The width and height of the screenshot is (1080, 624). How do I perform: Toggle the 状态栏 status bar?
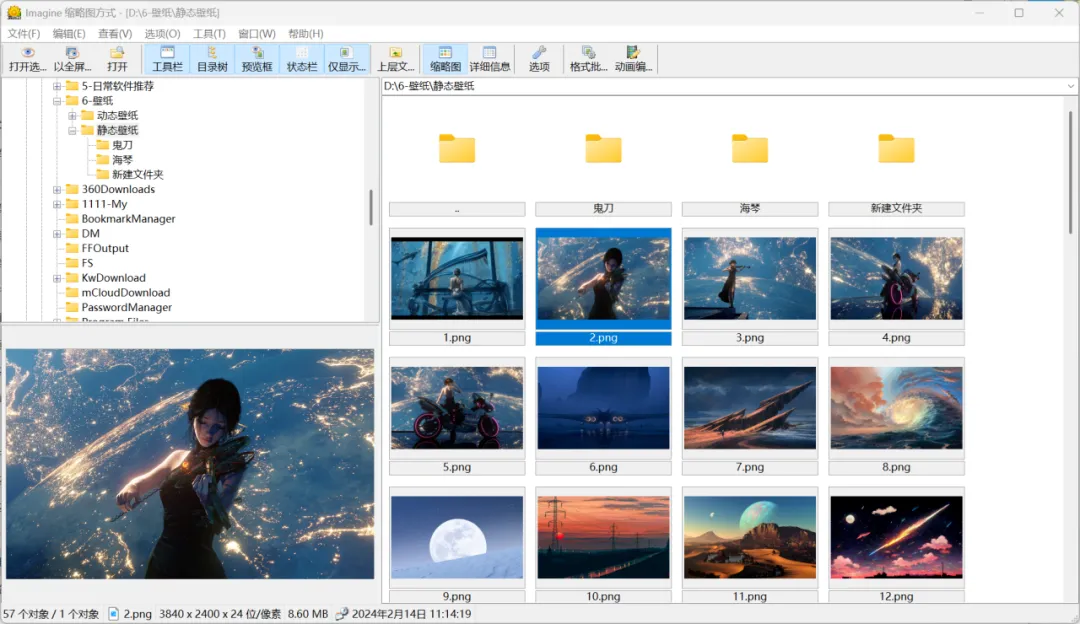click(x=302, y=59)
